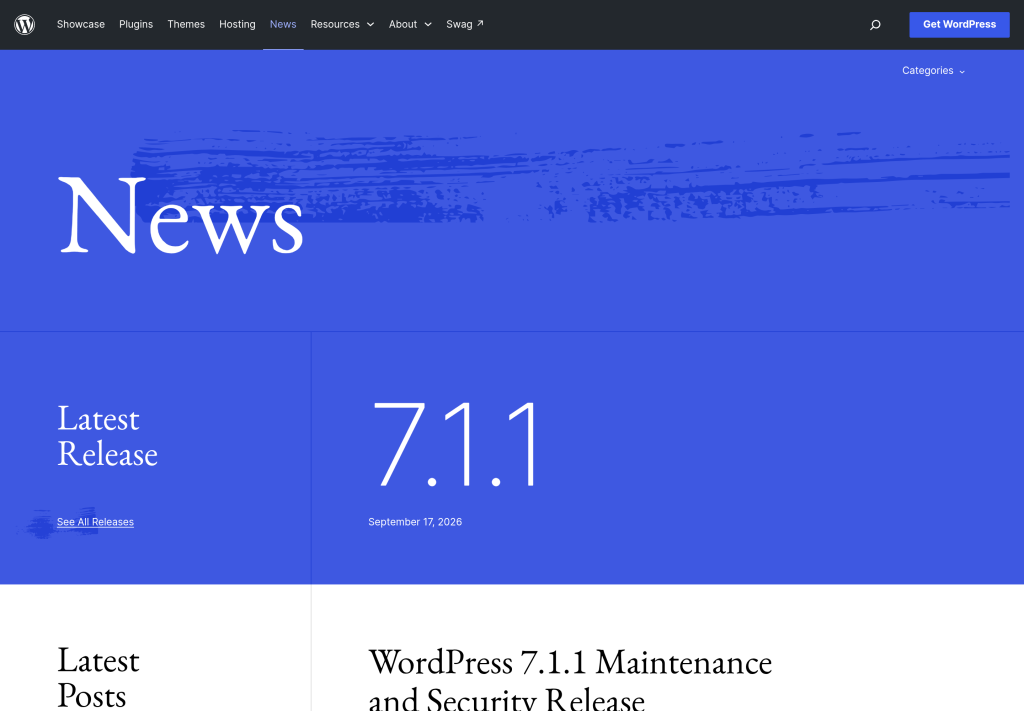The height and width of the screenshot is (711, 1024).
Task: Open the Categories dropdown
Action: coord(933,71)
